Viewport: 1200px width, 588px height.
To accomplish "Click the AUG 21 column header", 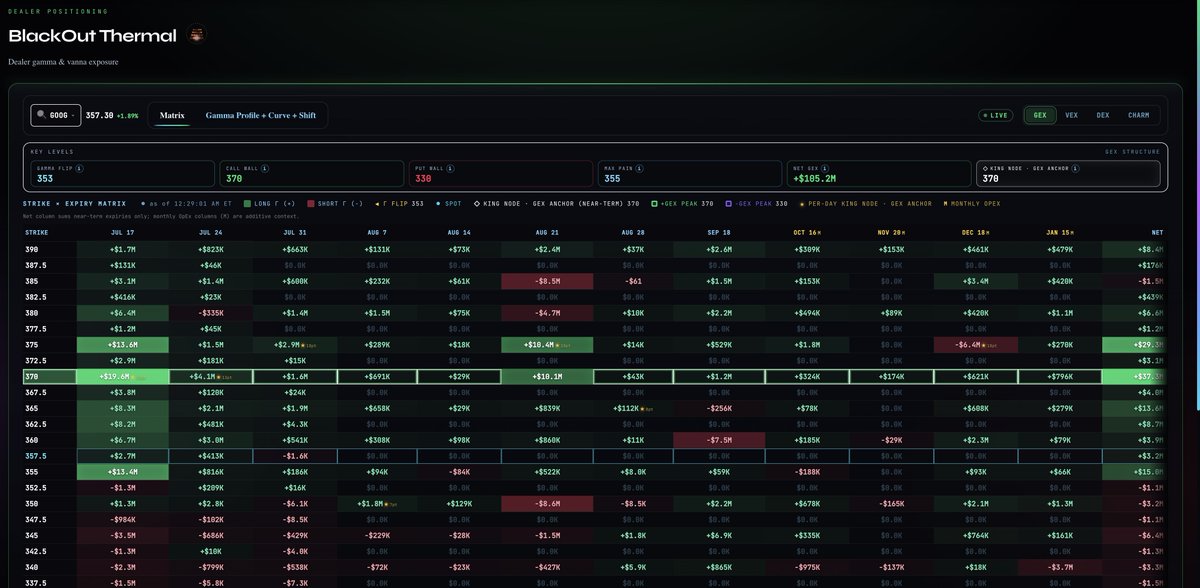I will [546, 231].
